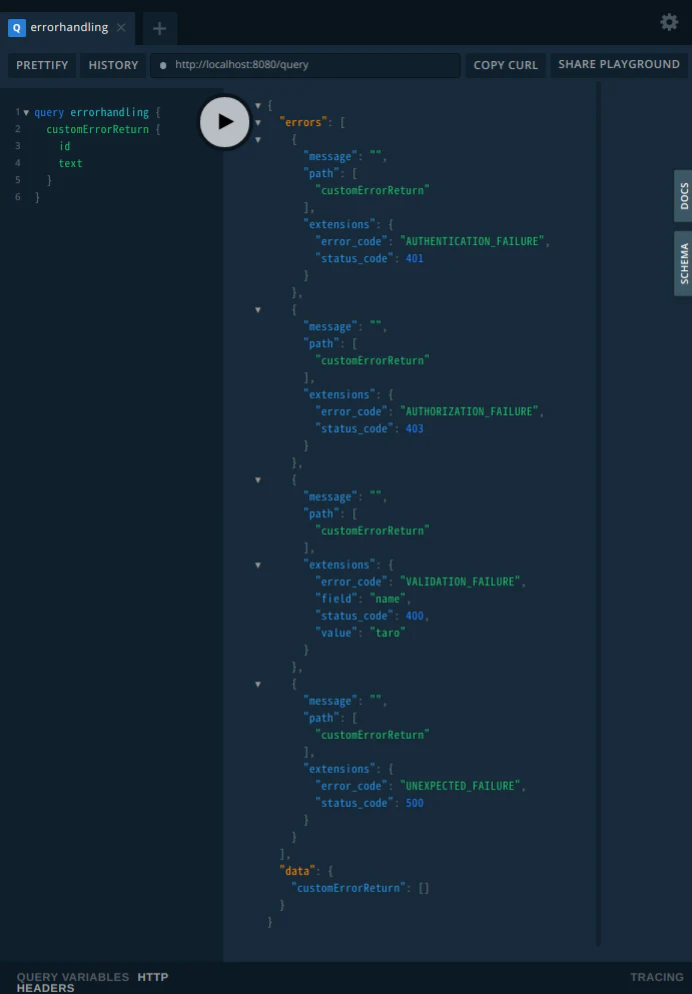This screenshot has height=994, width=692.
Task: Open the Schema side tab
Action: click(683, 263)
